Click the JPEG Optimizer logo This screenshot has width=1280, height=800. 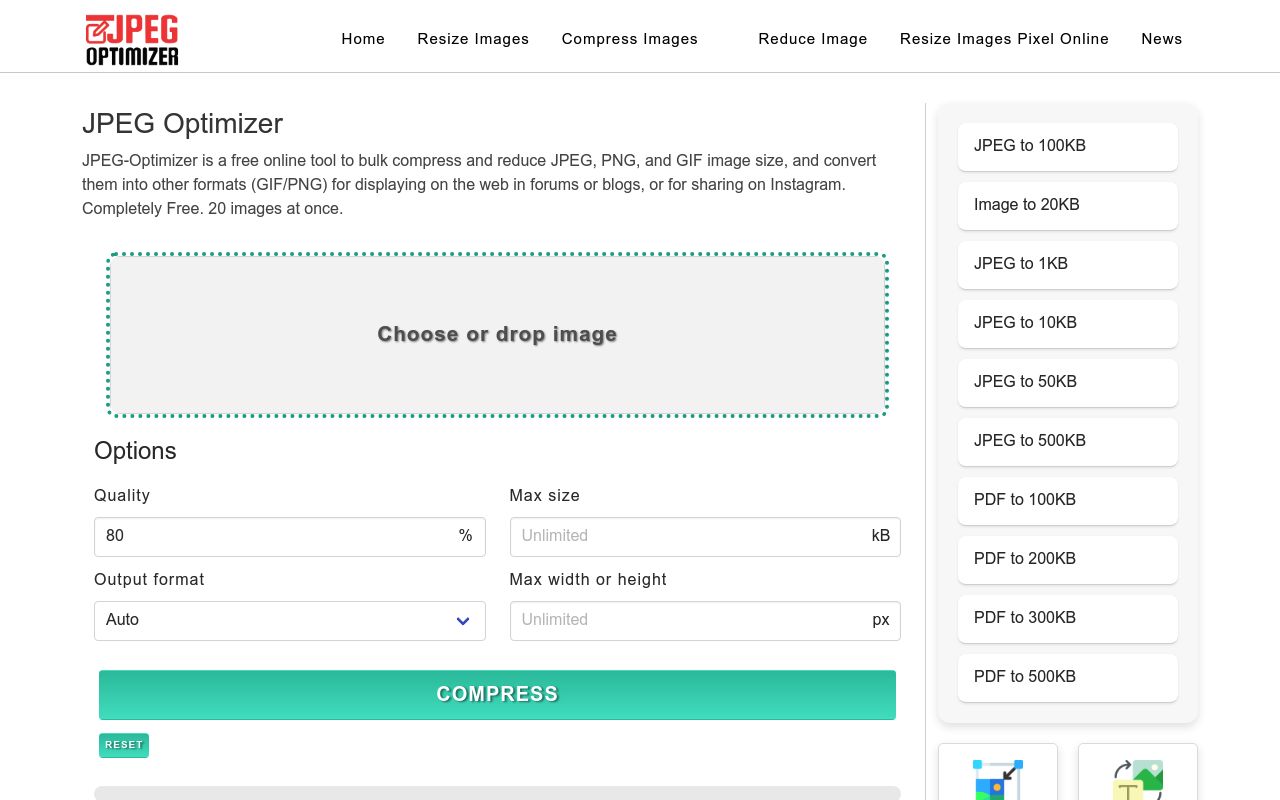click(x=131, y=38)
